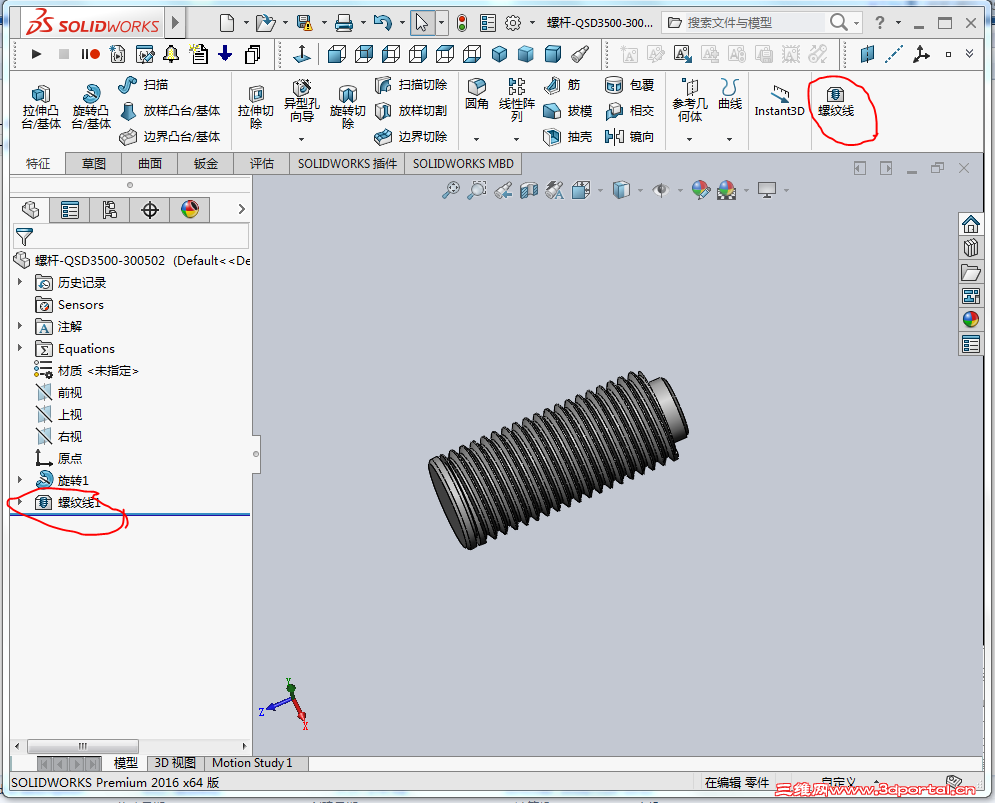
Task: Open Linear Pattern (线性阵列) tool
Action: tap(517, 100)
